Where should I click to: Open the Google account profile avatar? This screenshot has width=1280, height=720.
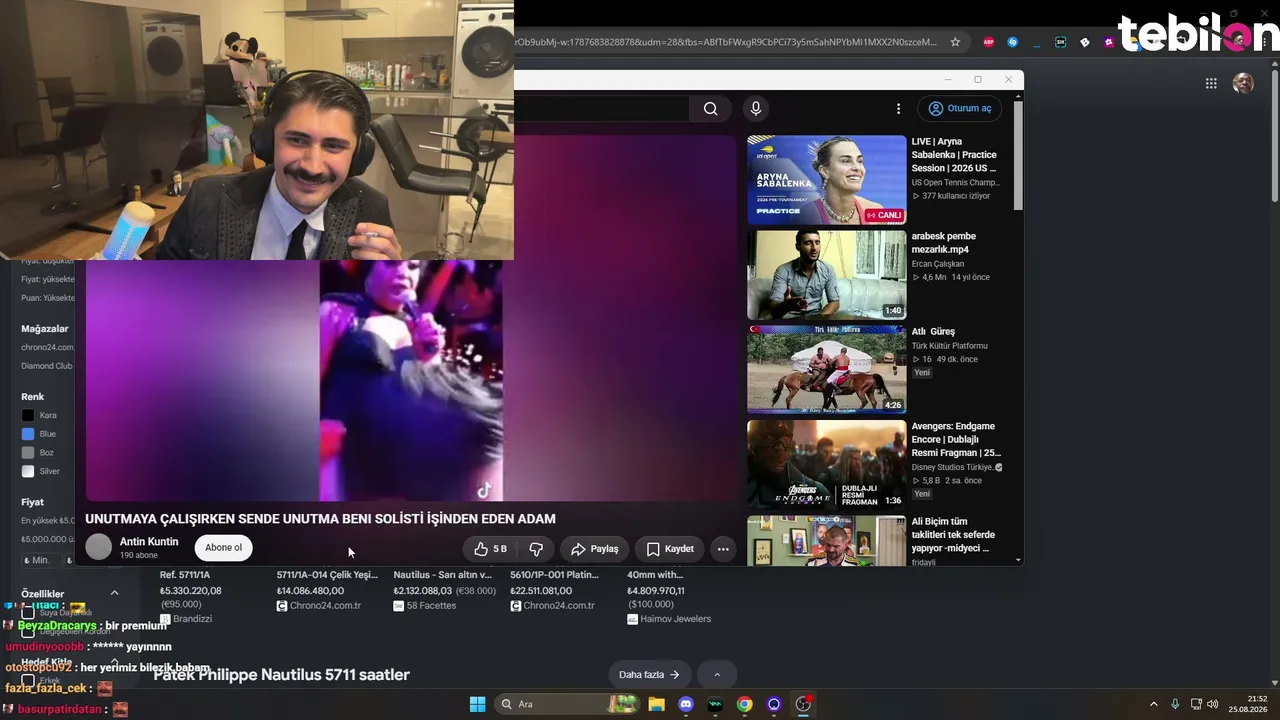[x=1243, y=84]
